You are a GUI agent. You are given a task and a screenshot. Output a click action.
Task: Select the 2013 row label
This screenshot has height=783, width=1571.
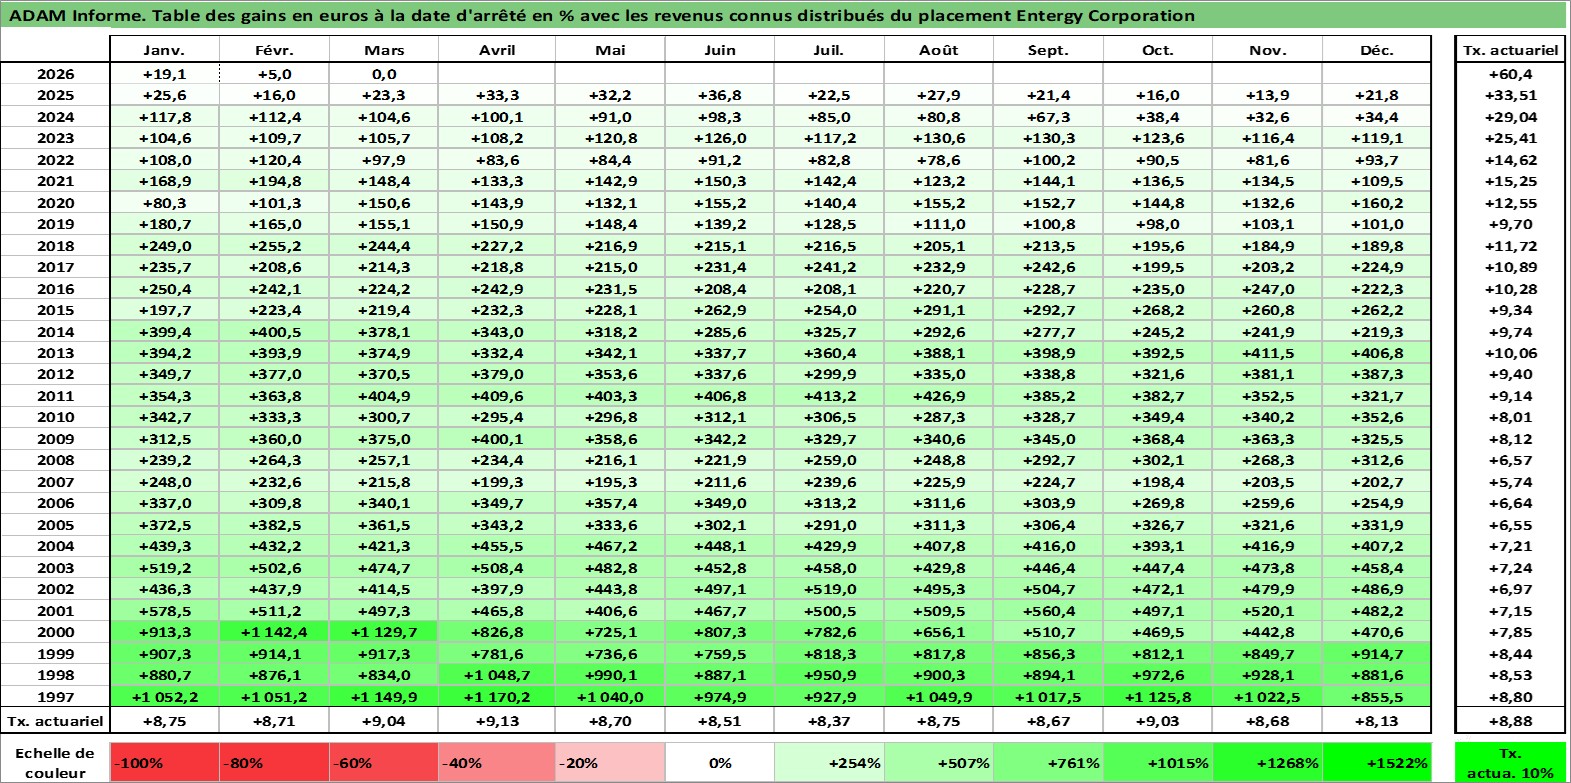point(55,353)
